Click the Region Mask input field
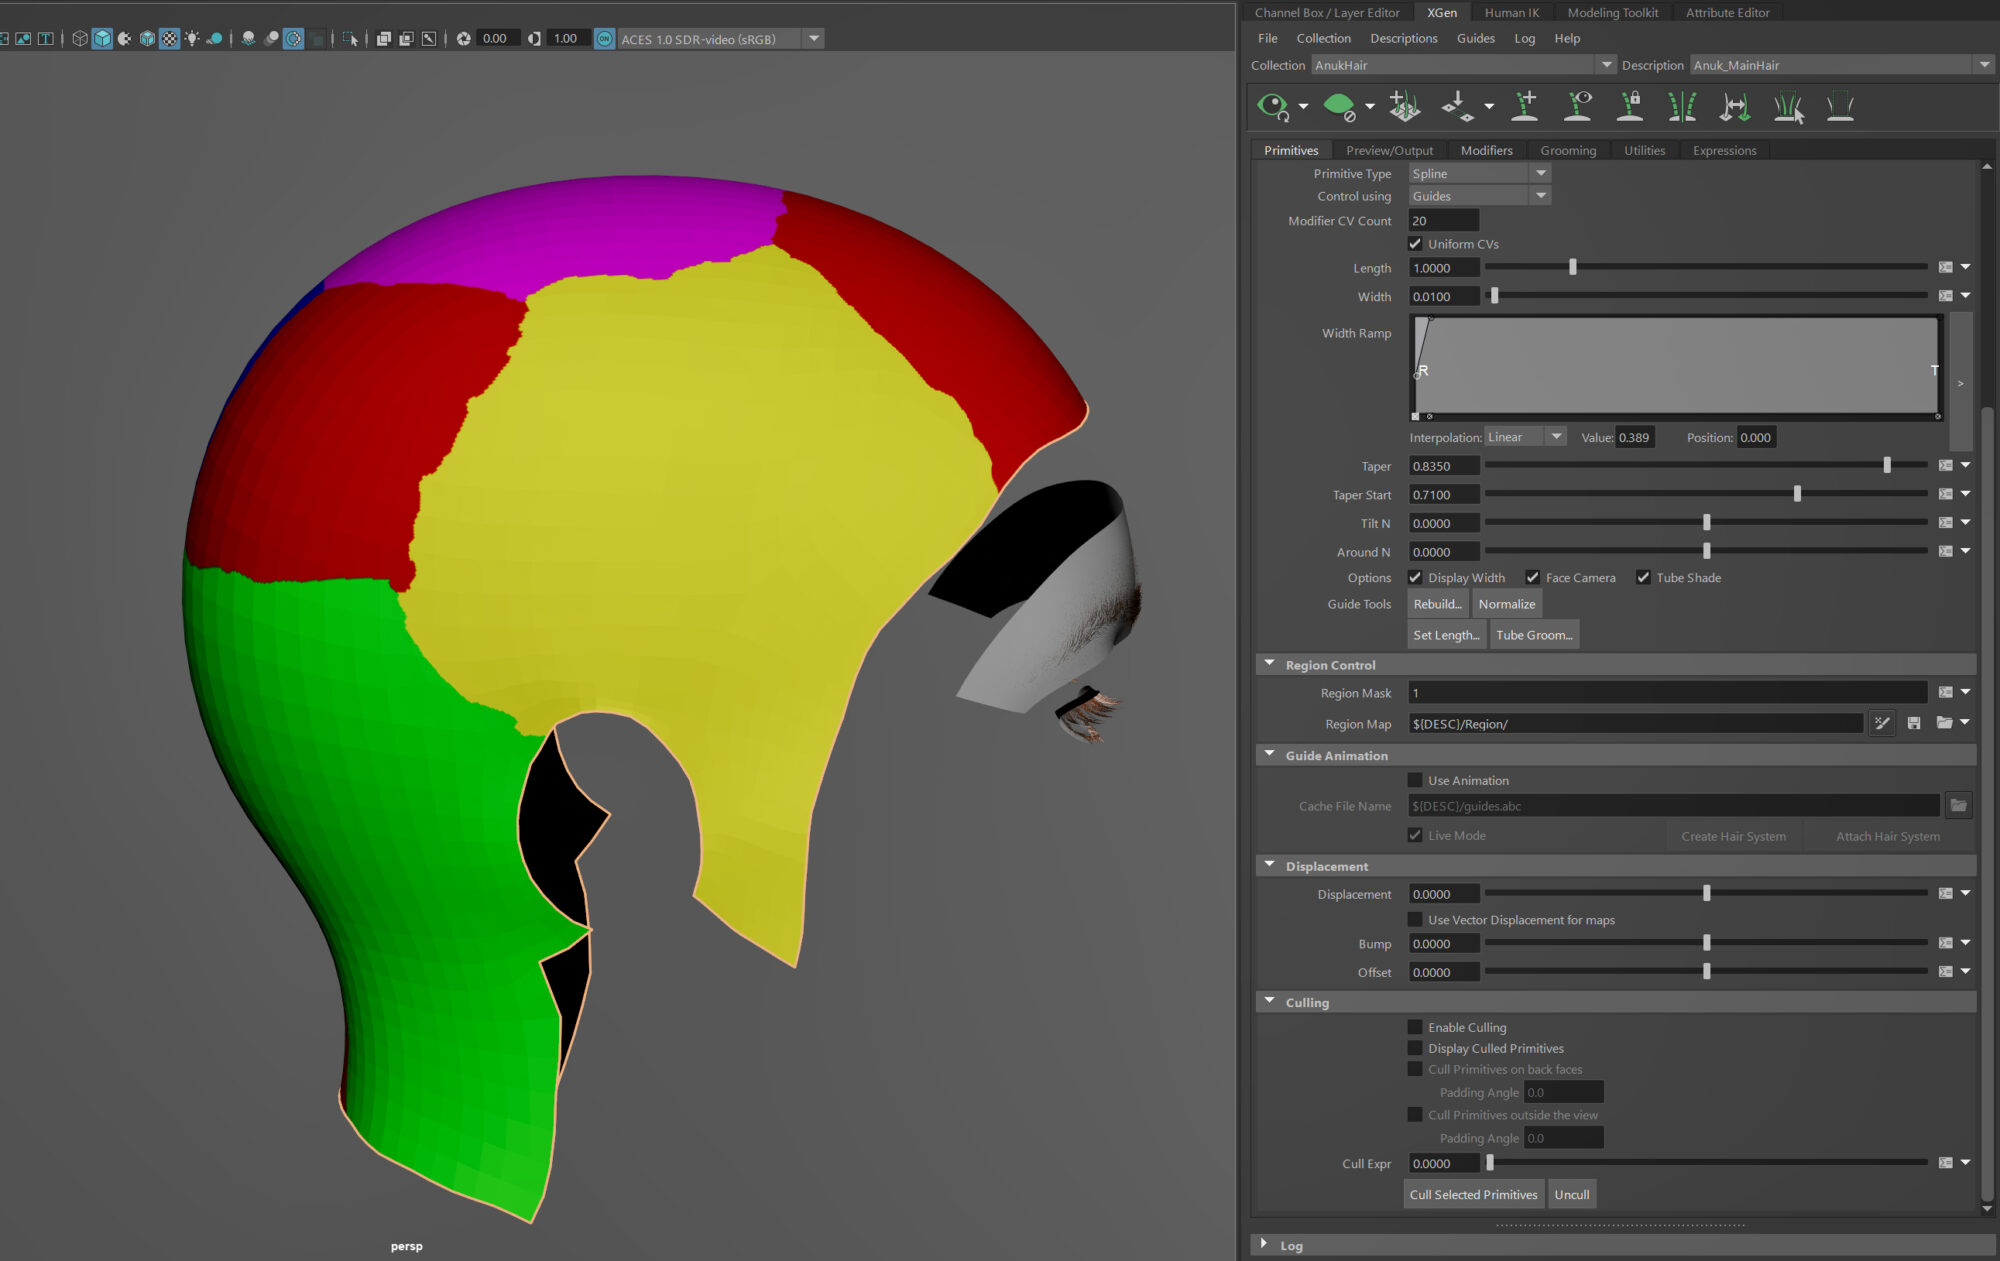Viewport: 2000px width, 1261px height. click(x=1667, y=693)
